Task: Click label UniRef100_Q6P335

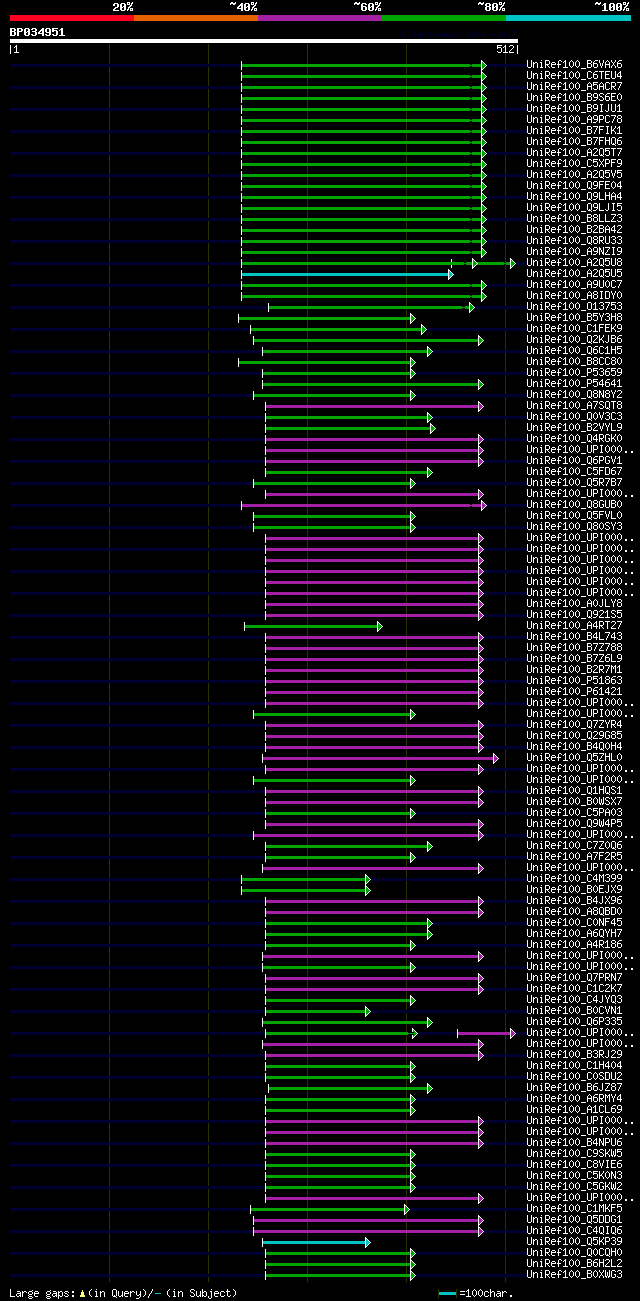Action: (x=574, y=1022)
